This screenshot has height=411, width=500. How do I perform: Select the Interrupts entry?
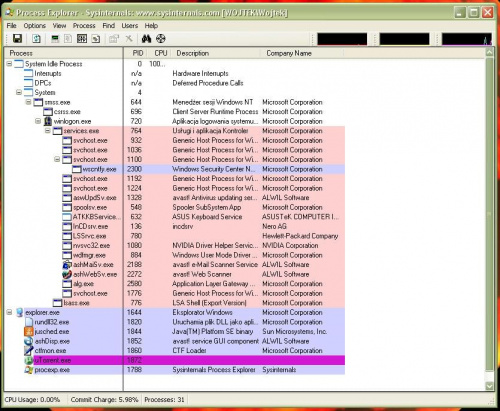48,73
